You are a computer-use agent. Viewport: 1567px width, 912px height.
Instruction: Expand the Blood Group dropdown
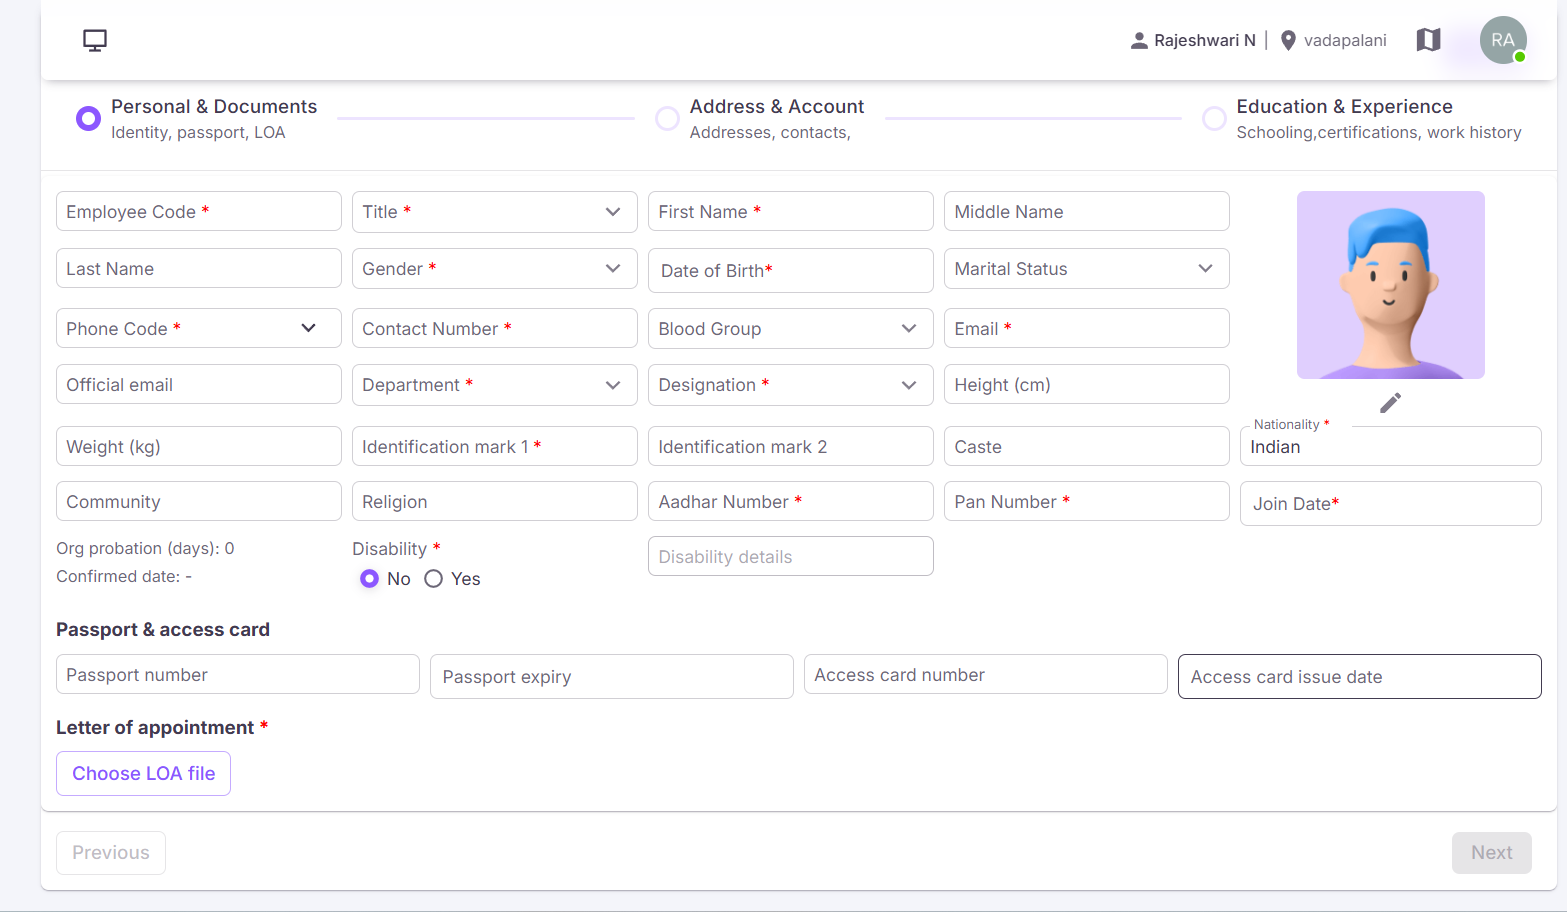(x=791, y=329)
